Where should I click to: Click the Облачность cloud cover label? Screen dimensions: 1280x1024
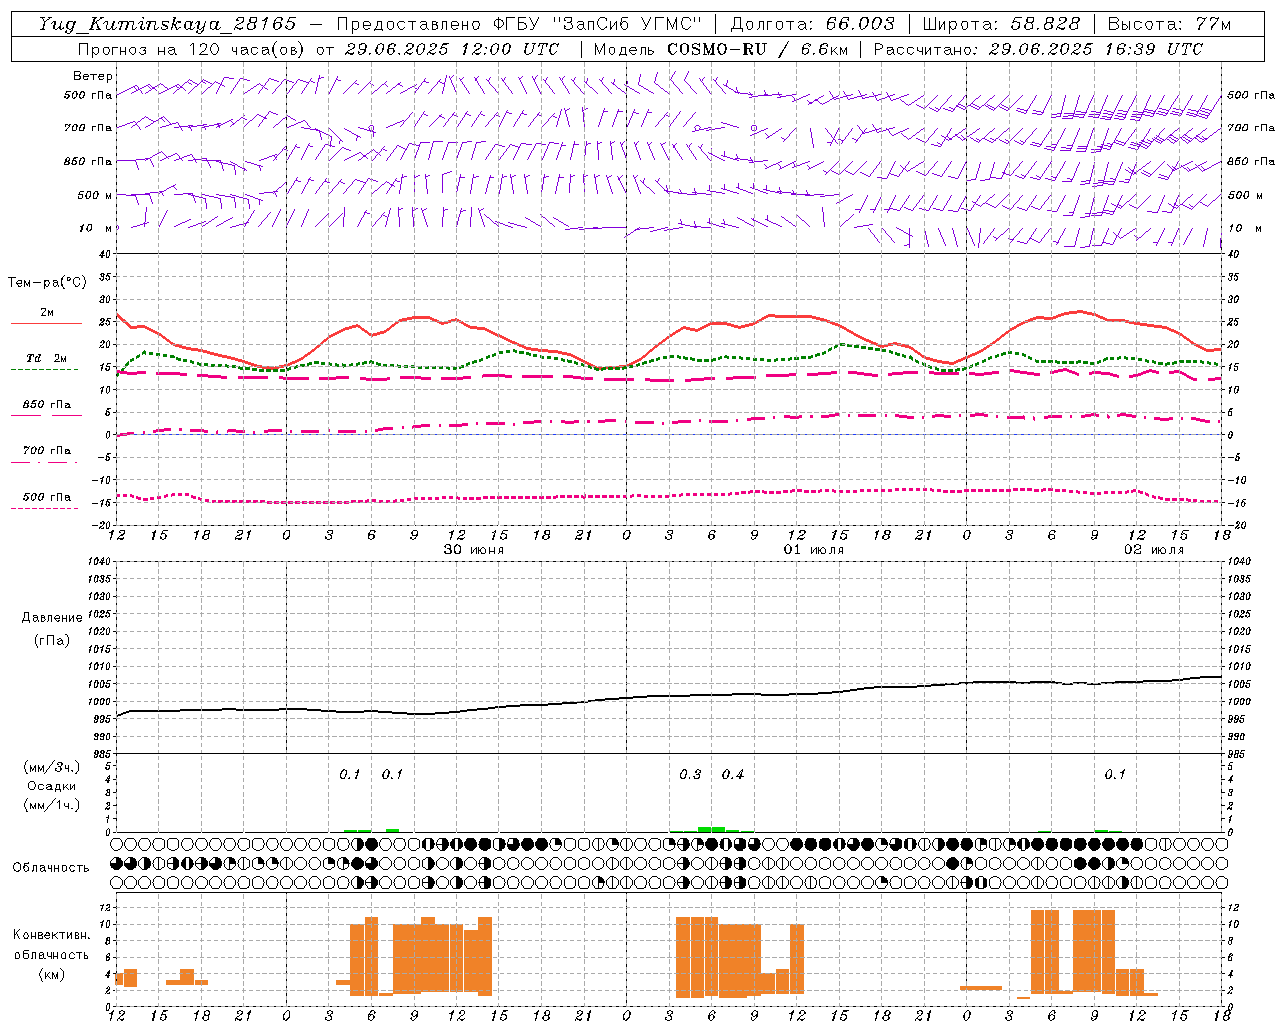click(x=51, y=868)
